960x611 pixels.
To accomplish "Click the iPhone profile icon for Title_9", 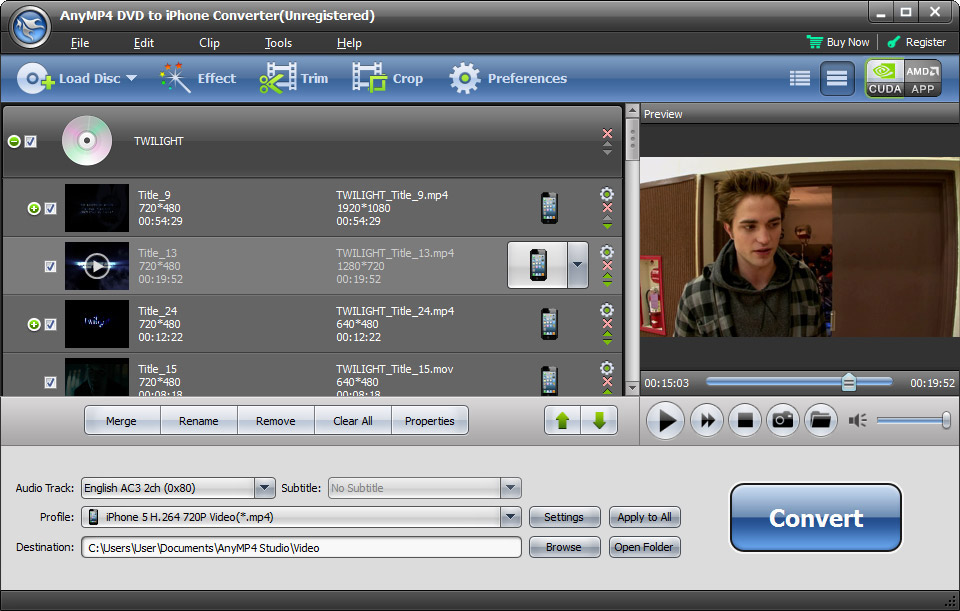I will (x=549, y=208).
